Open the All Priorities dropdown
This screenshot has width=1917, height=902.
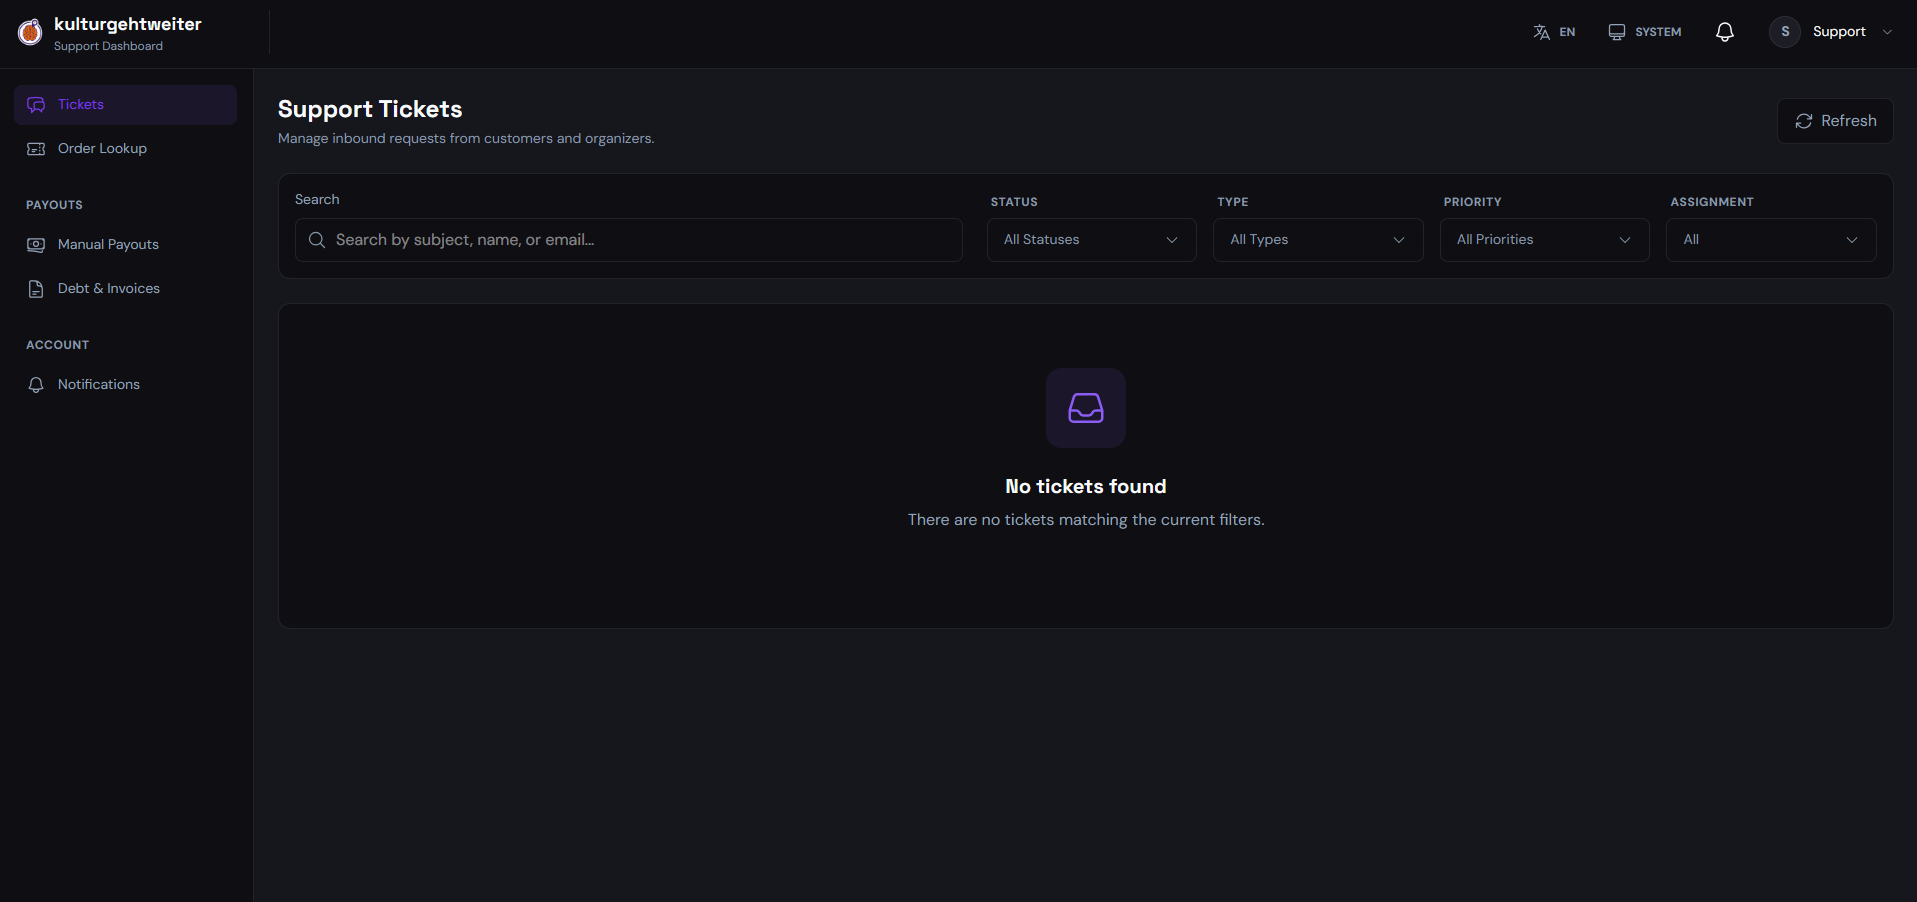[x=1544, y=240]
